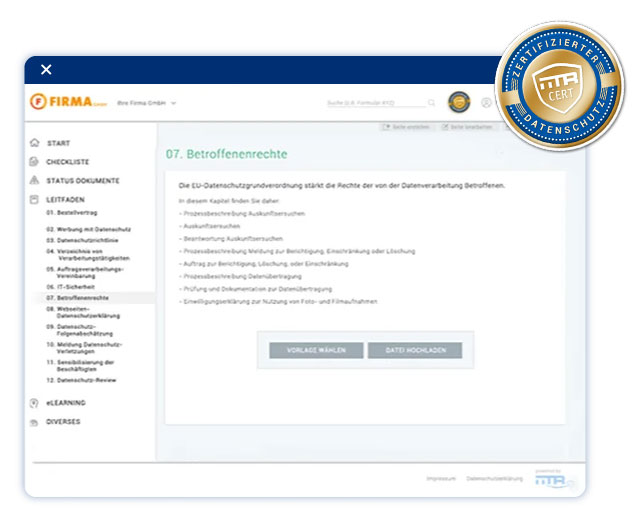
Task: Click the orange FIRMA logo
Action: coord(68,101)
